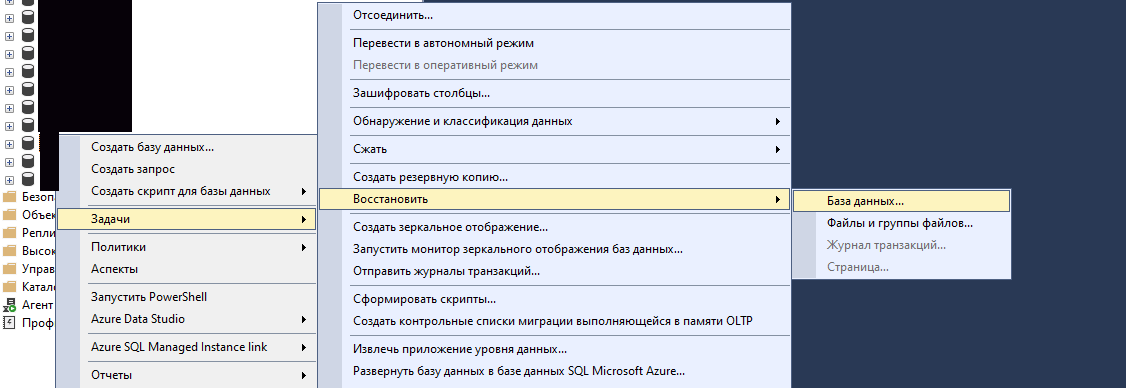Choose Создать зеркальное отображение...
The width and height of the screenshot is (1126, 388).
[x=554, y=227]
